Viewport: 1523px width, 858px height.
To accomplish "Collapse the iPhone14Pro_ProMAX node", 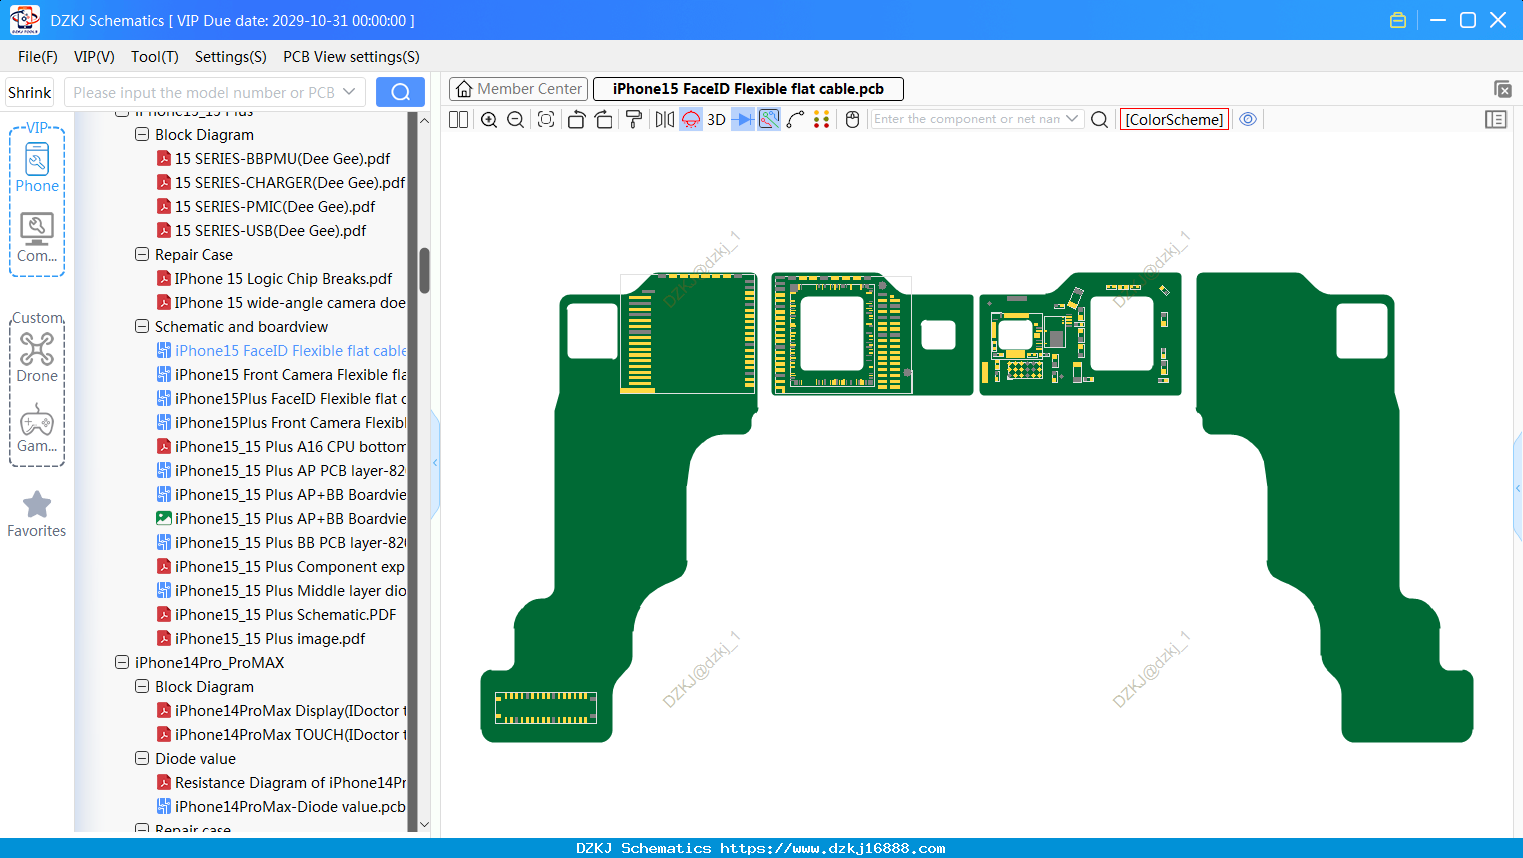I will pyautogui.click(x=122, y=662).
